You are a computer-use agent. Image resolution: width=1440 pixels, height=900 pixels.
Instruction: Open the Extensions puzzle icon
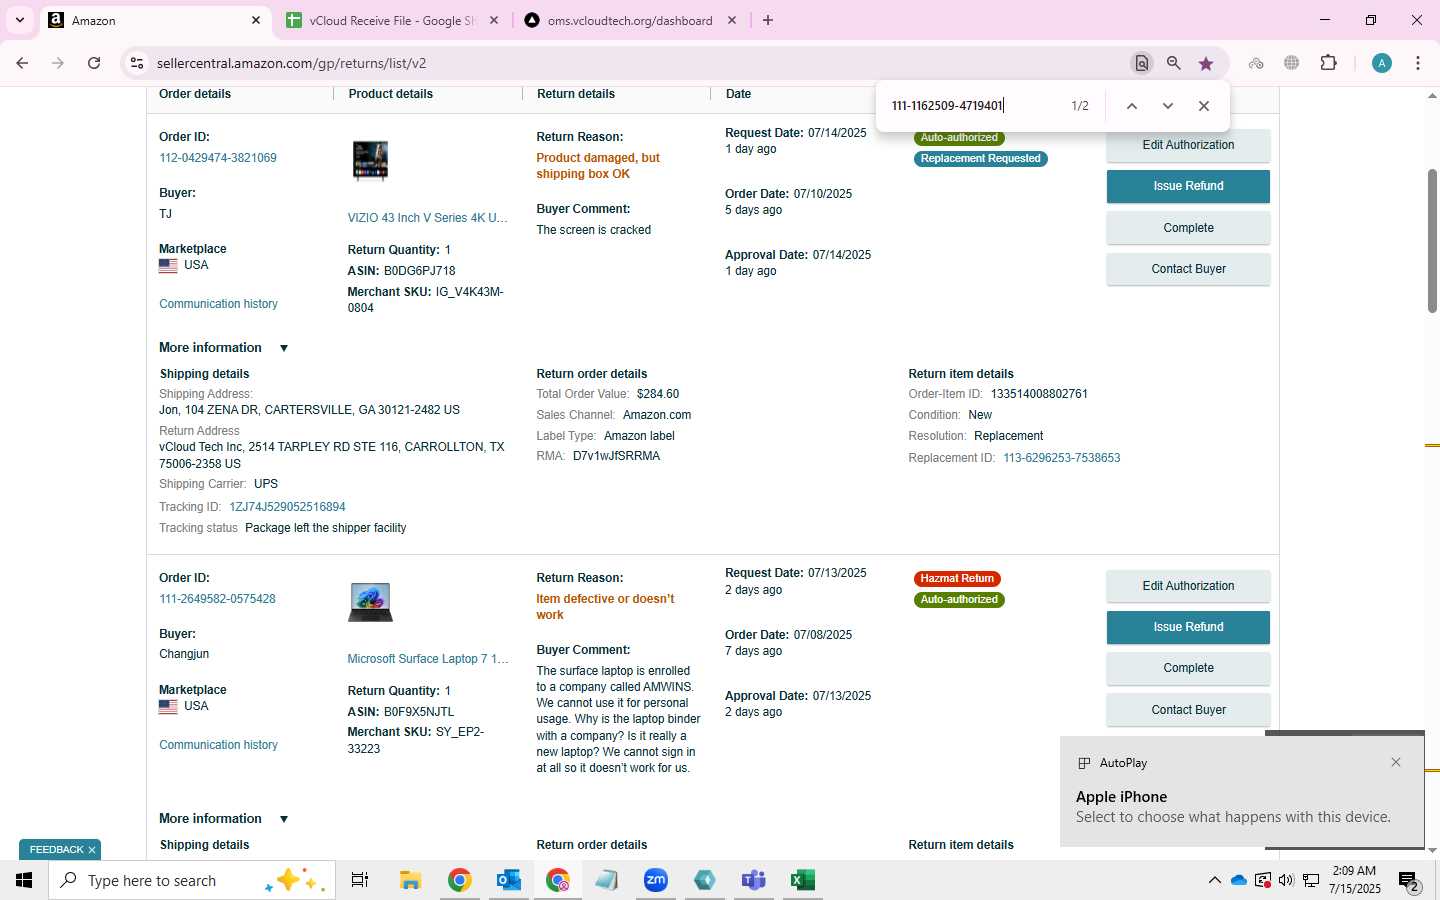pyautogui.click(x=1328, y=63)
